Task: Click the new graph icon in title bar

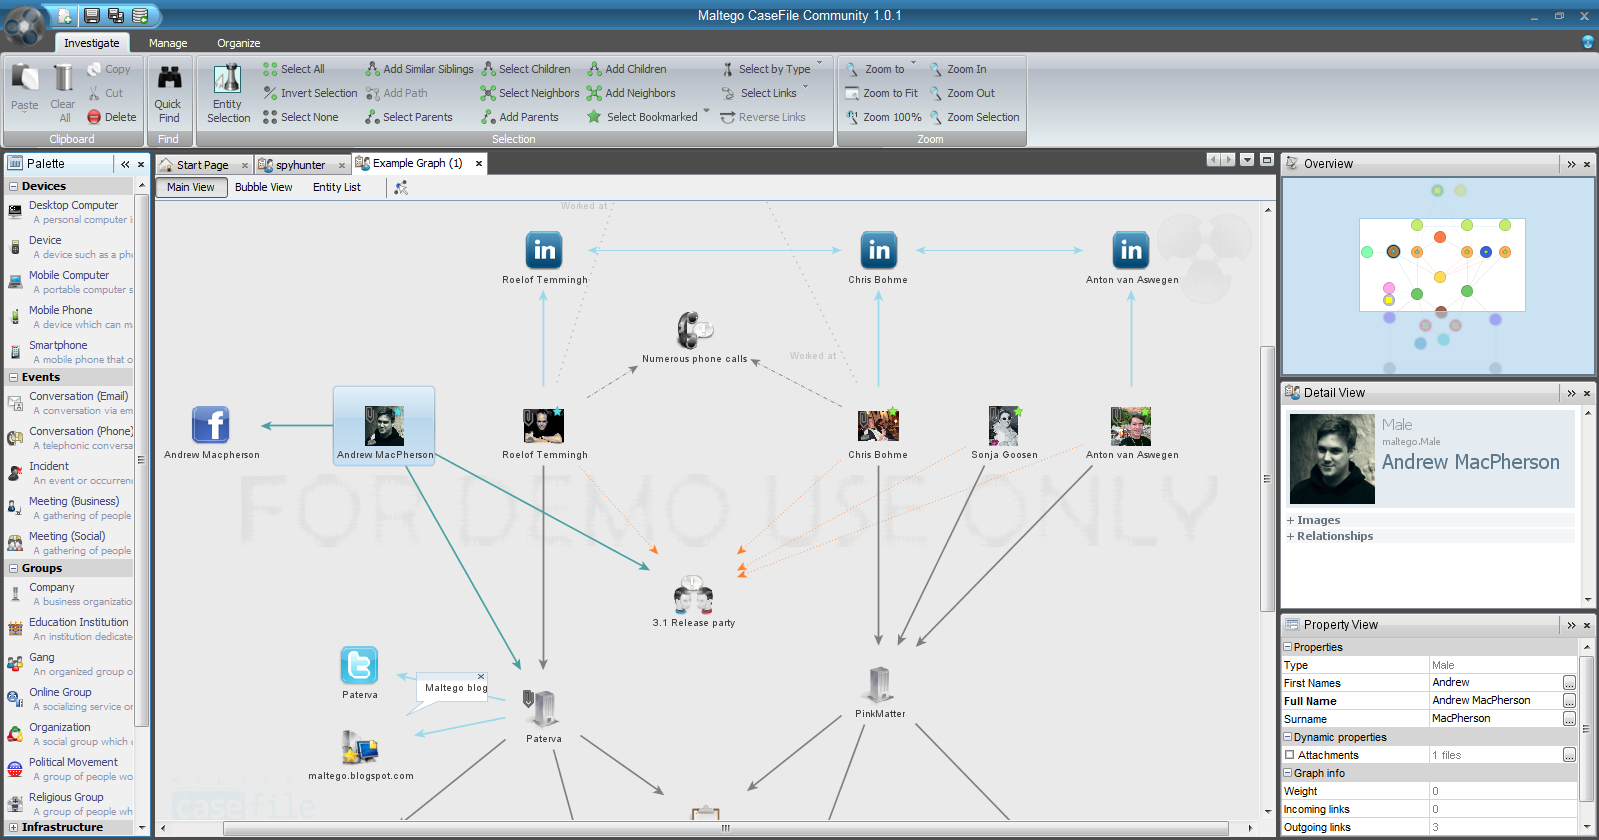Action: (64, 15)
